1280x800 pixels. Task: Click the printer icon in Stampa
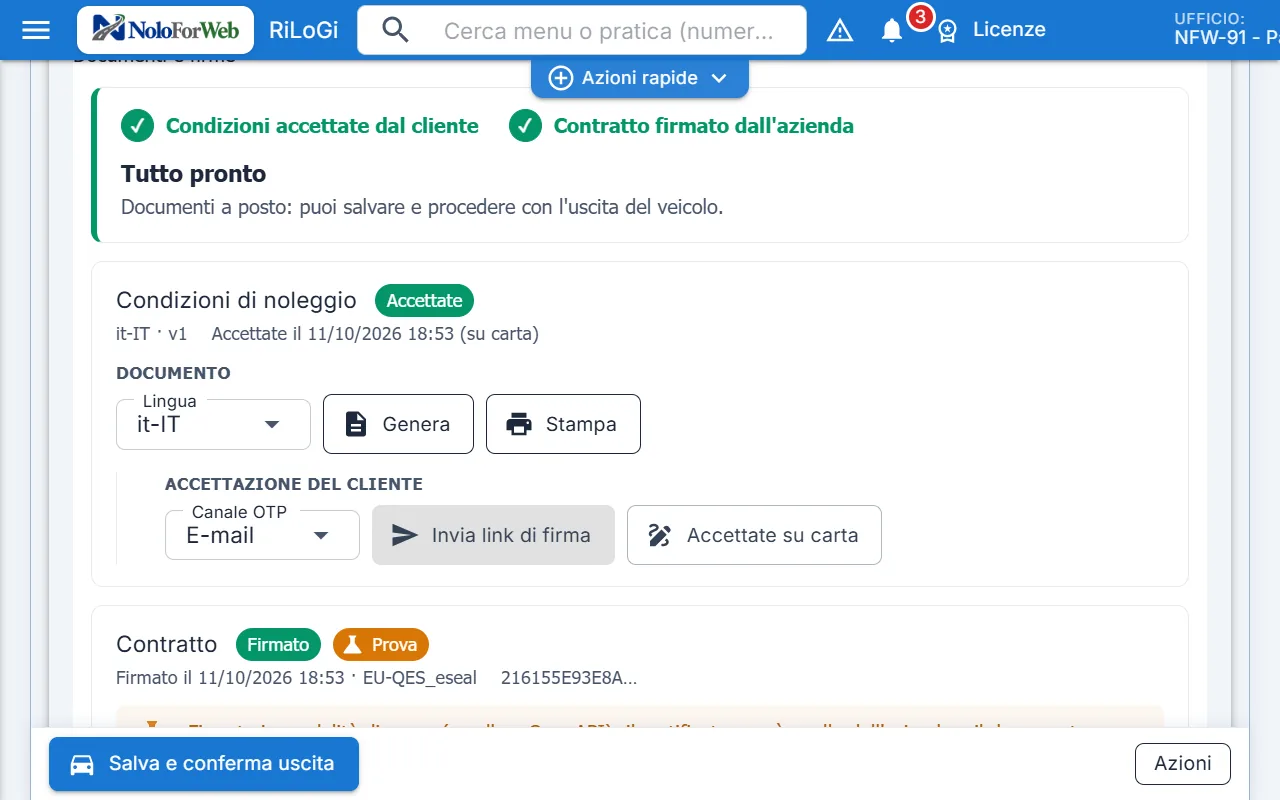(519, 424)
